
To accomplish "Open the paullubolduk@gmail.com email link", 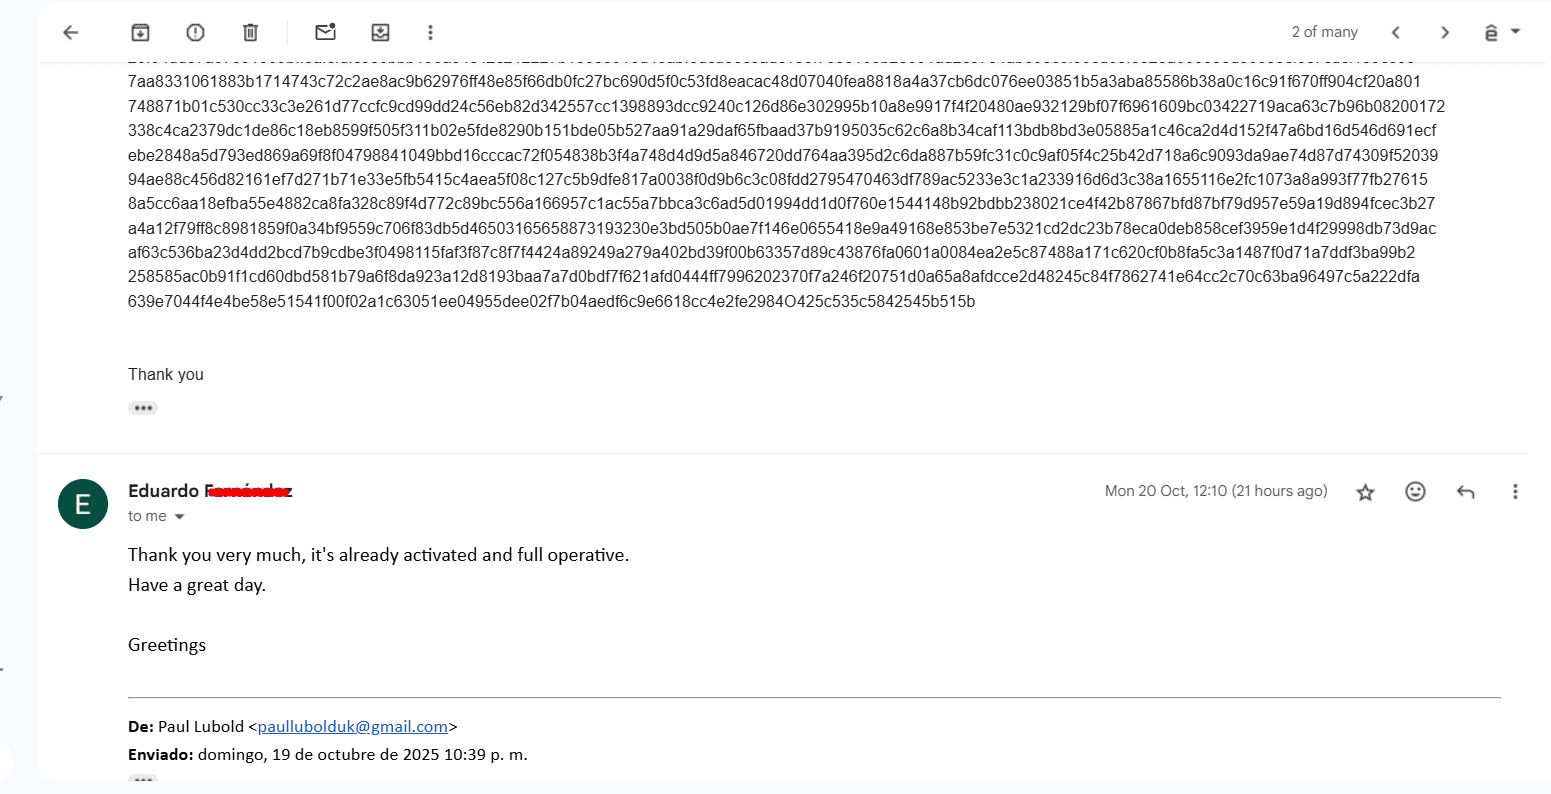I will click(352, 727).
